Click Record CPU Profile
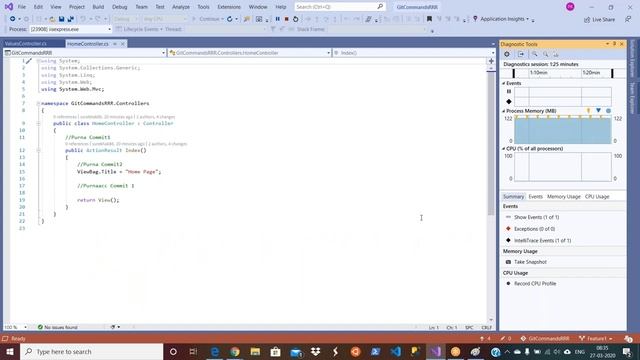This screenshot has height=360, width=640. coord(535,284)
